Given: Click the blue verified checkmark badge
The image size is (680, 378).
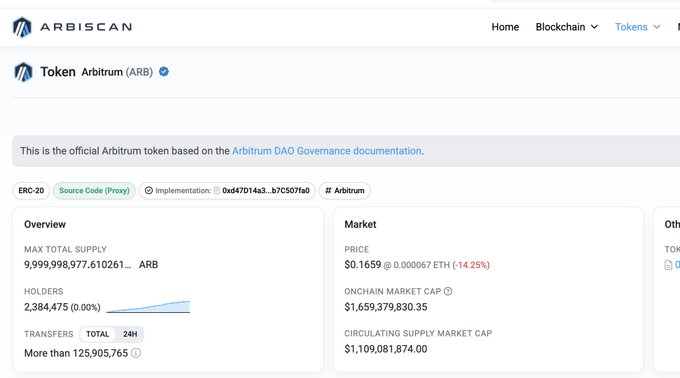Looking at the screenshot, I should point(164,72).
